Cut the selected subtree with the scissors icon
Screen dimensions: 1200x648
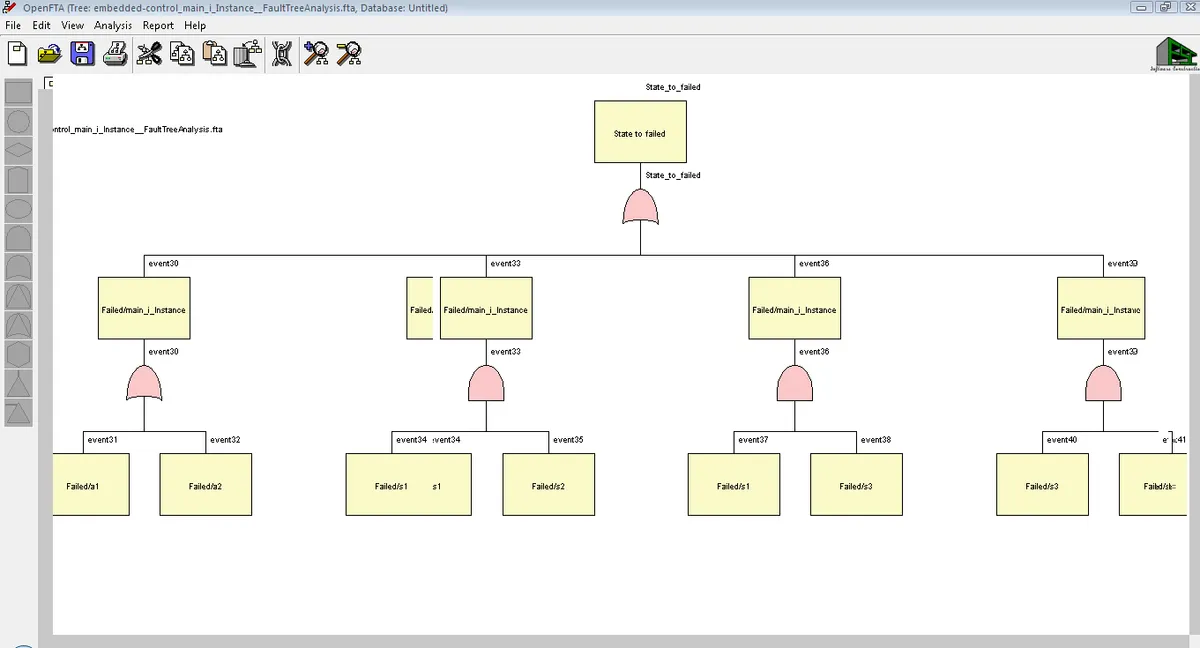click(150, 55)
